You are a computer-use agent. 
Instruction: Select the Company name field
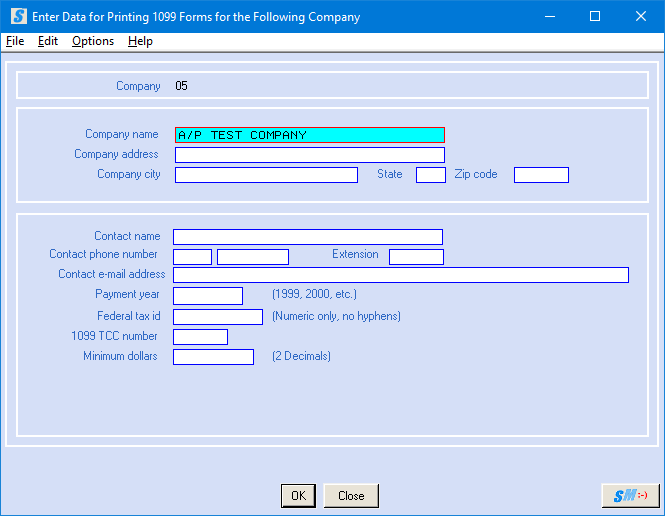coord(309,135)
